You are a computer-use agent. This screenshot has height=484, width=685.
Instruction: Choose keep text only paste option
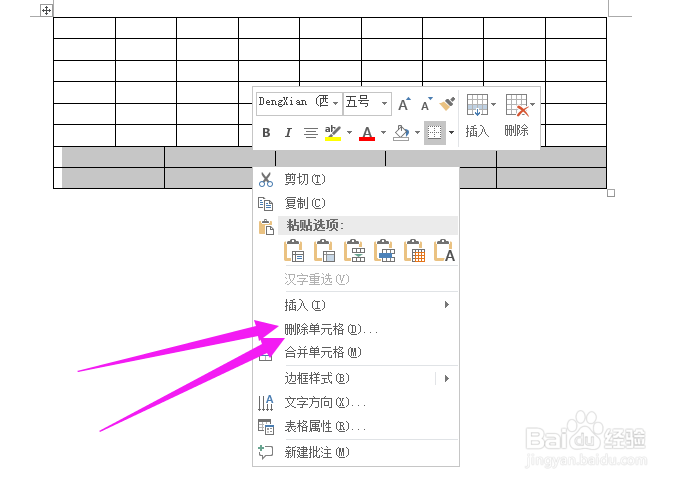[x=444, y=251]
